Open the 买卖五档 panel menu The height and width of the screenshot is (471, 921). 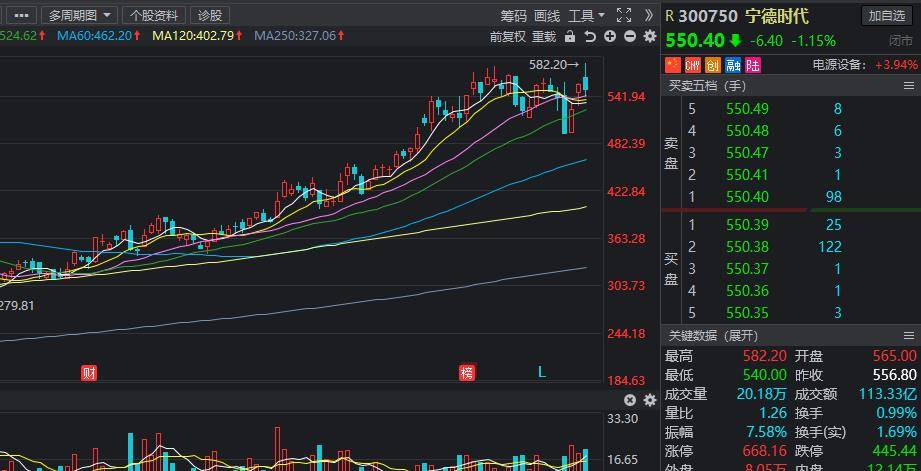[909, 86]
